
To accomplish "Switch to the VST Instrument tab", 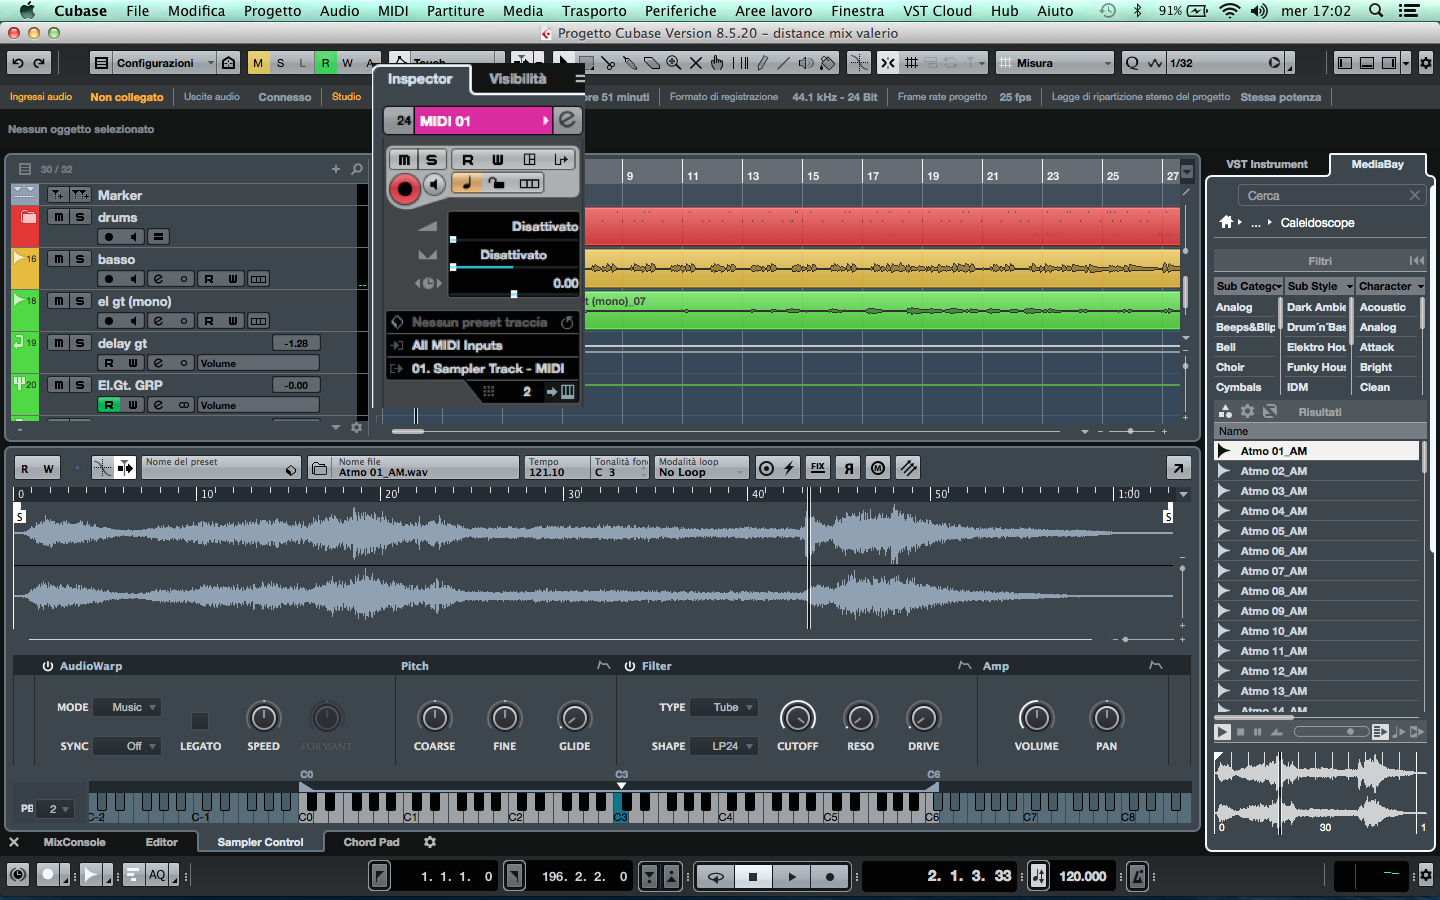I will coord(1267,164).
